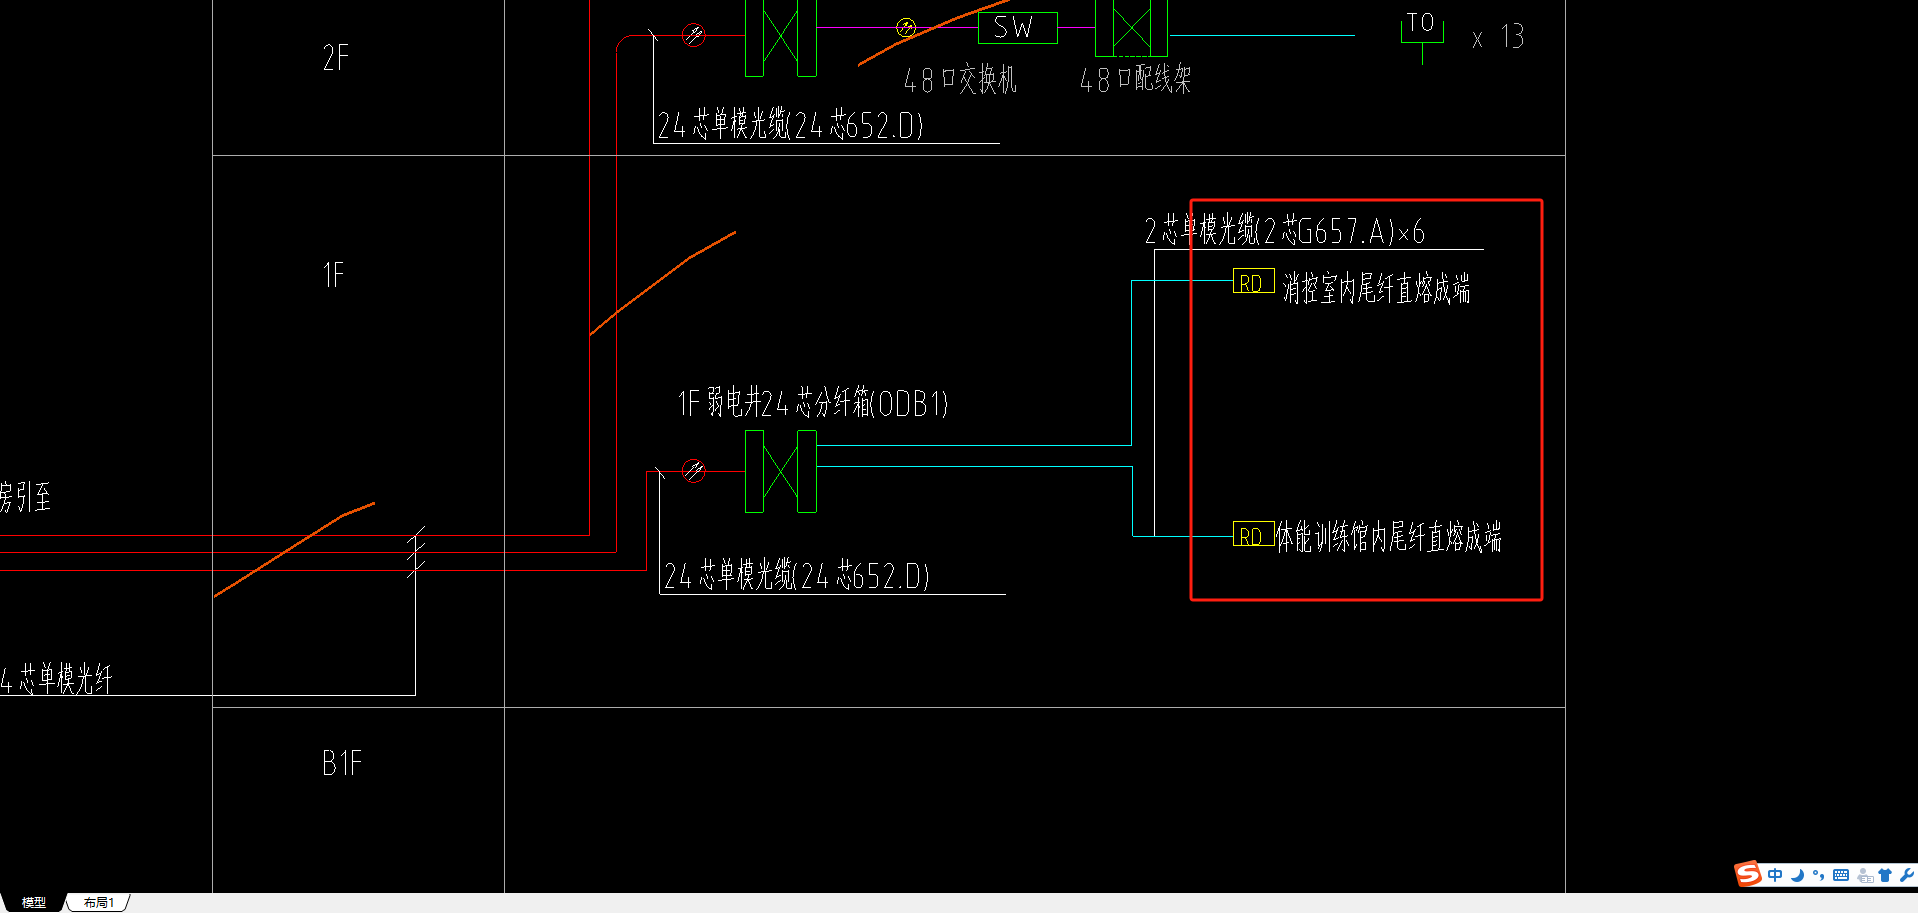
Task: Click the 2芯单模光缆(2芯G657.A)×6 text
Action: [x=1285, y=230]
